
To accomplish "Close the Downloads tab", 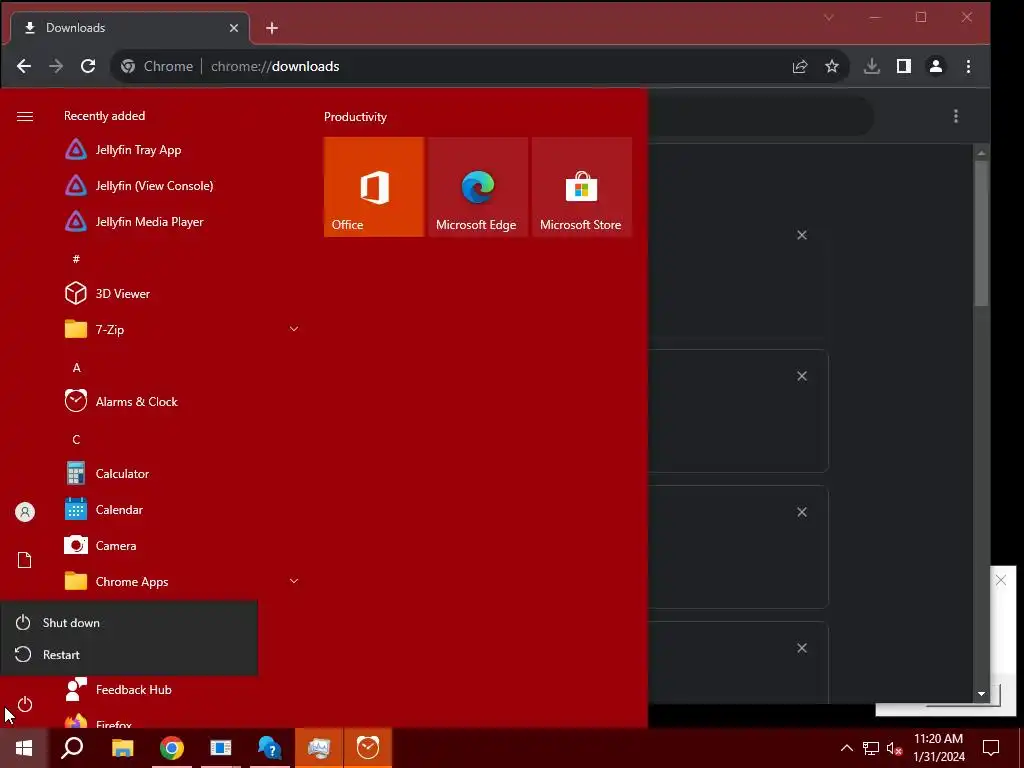I will pos(234,28).
